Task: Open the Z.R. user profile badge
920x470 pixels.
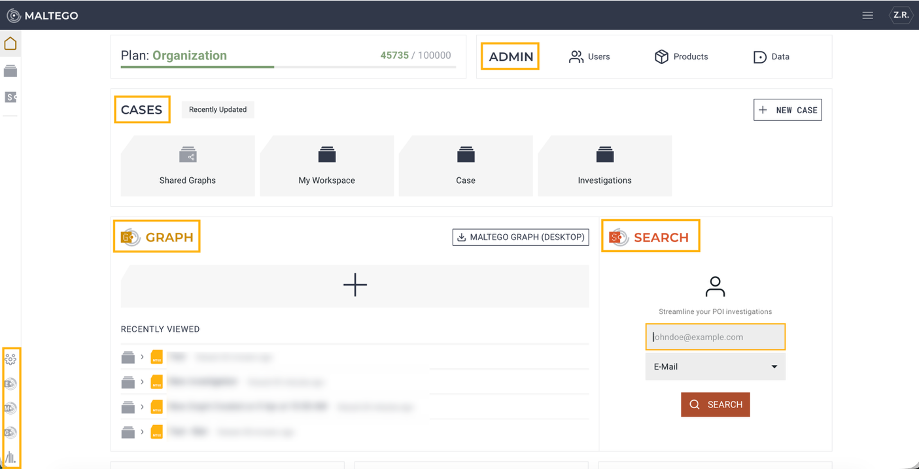Action: 900,16
